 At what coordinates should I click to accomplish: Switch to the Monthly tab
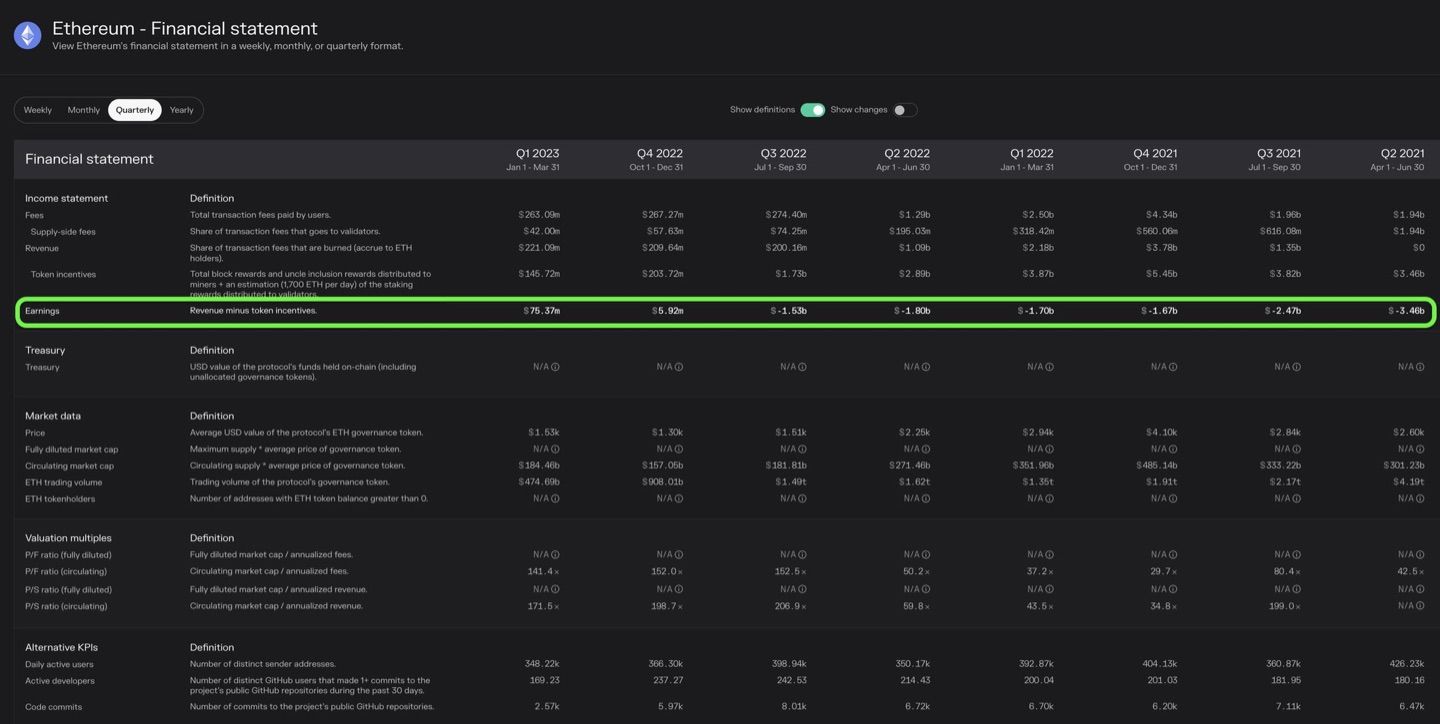pos(84,110)
